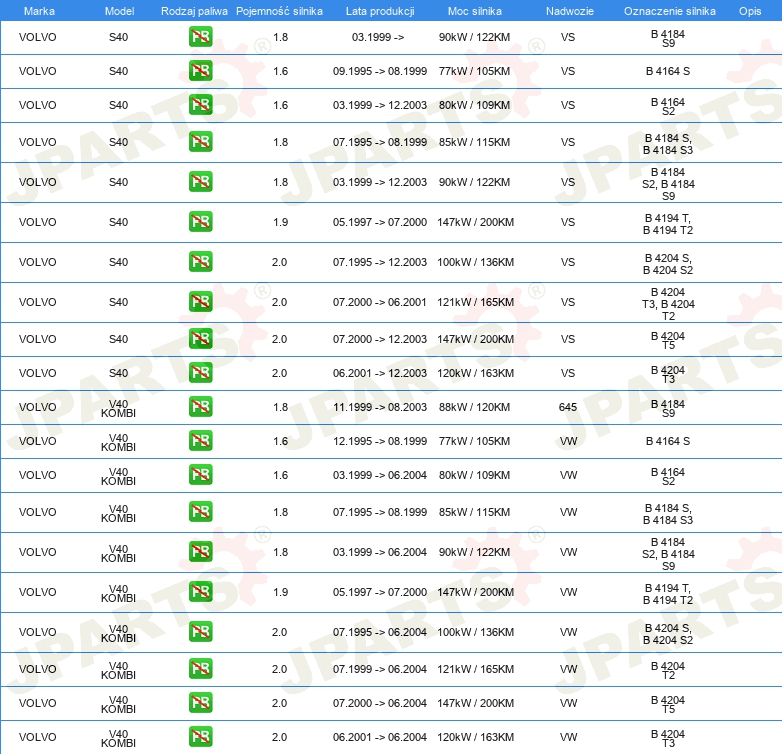Select the power value '88kW / 120KM'
782x754 pixels.
click(x=474, y=407)
